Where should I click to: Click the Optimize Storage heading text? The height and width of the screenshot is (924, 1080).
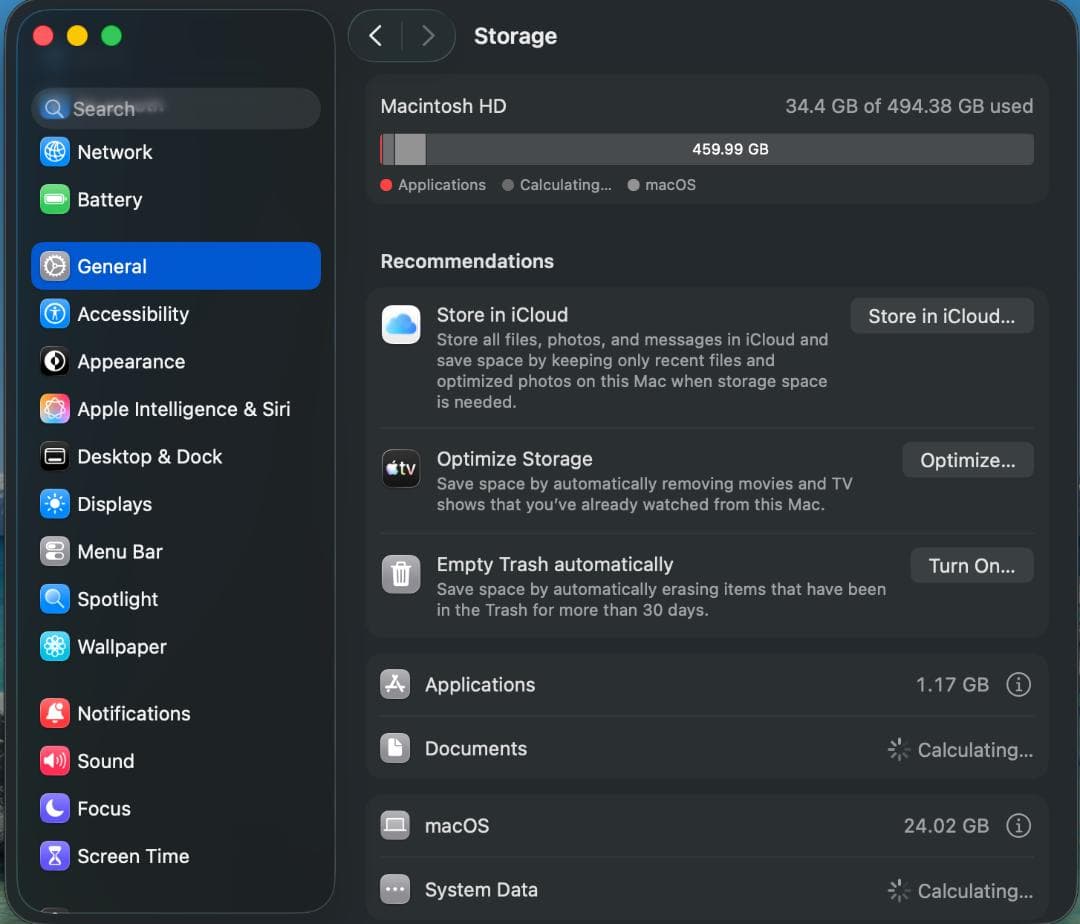(515, 459)
